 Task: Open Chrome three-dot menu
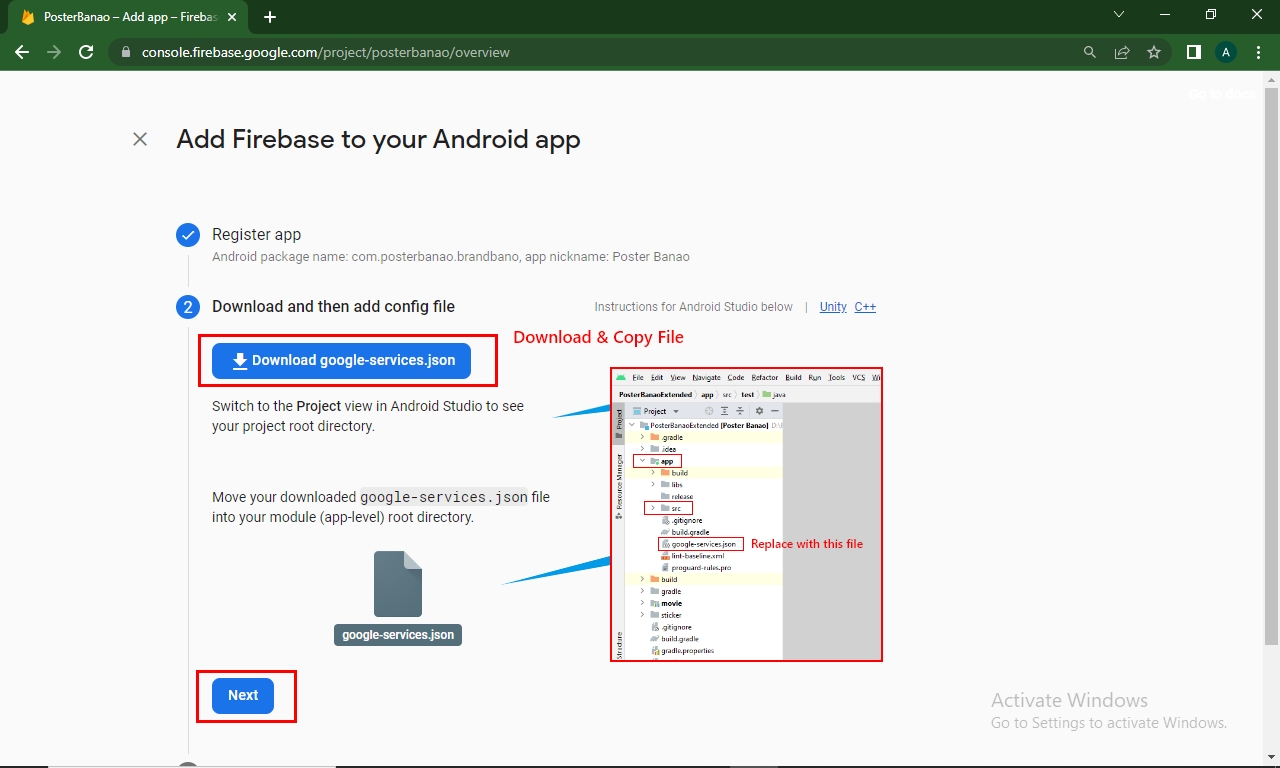(1259, 52)
